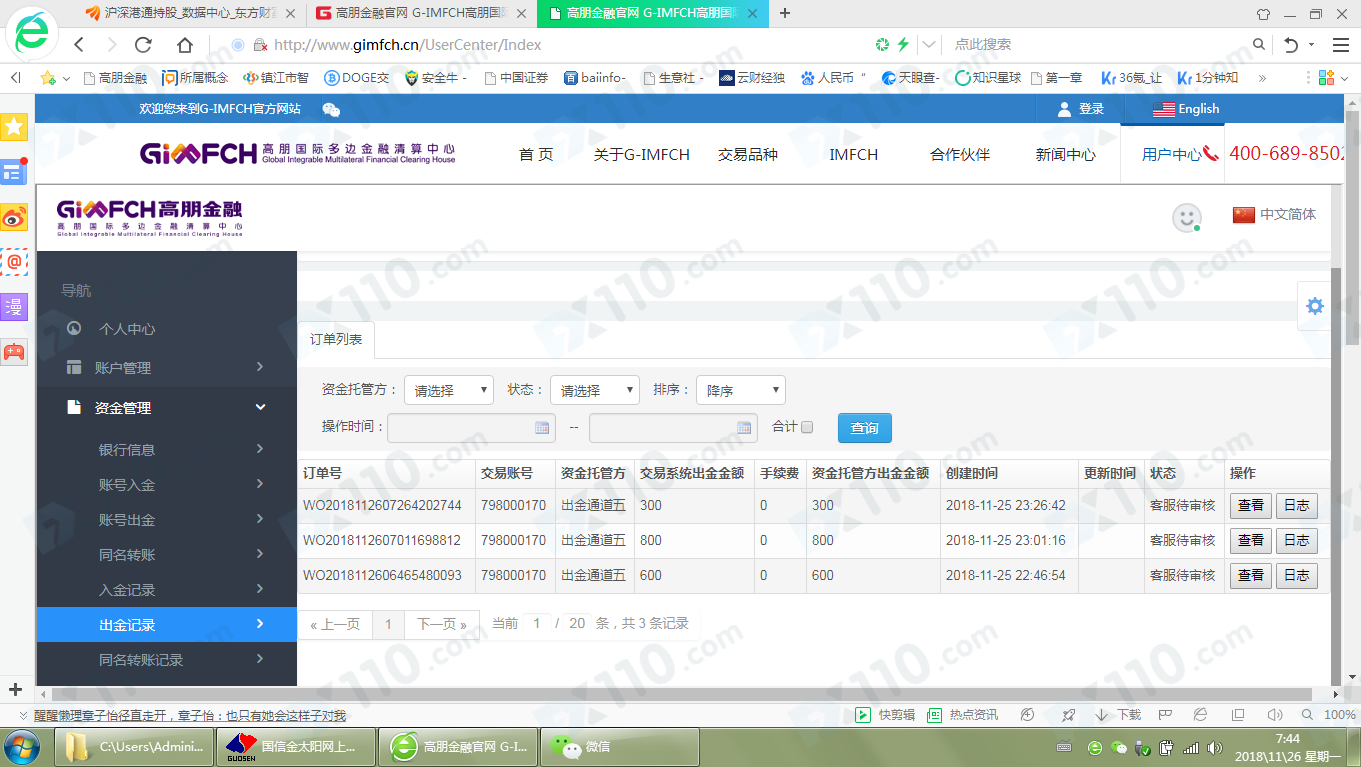This screenshot has width=1361, height=767.
Task: Open the bookmarks bar apps grid icon
Action: pyautogui.click(x=1328, y=77)
